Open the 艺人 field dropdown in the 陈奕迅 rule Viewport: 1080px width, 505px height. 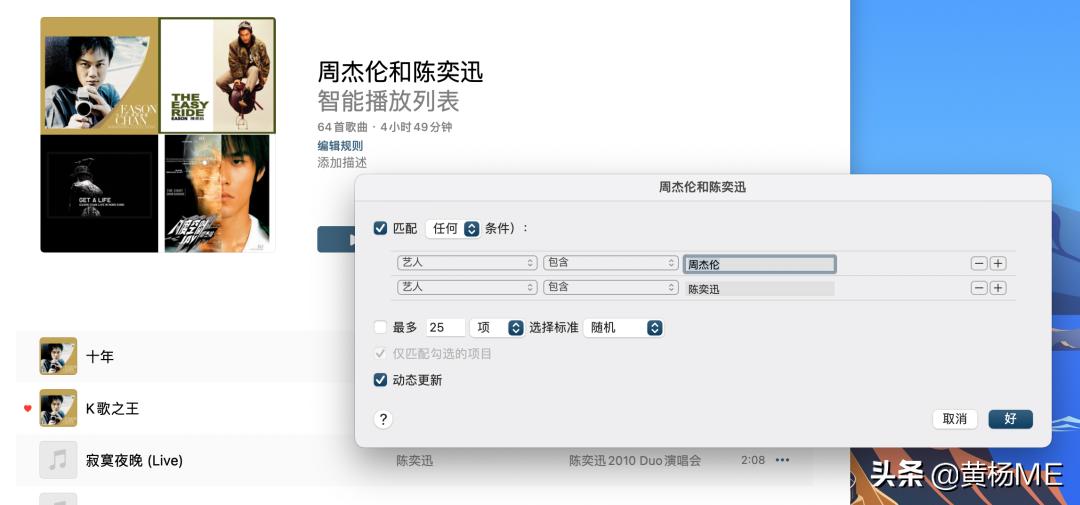467,287
